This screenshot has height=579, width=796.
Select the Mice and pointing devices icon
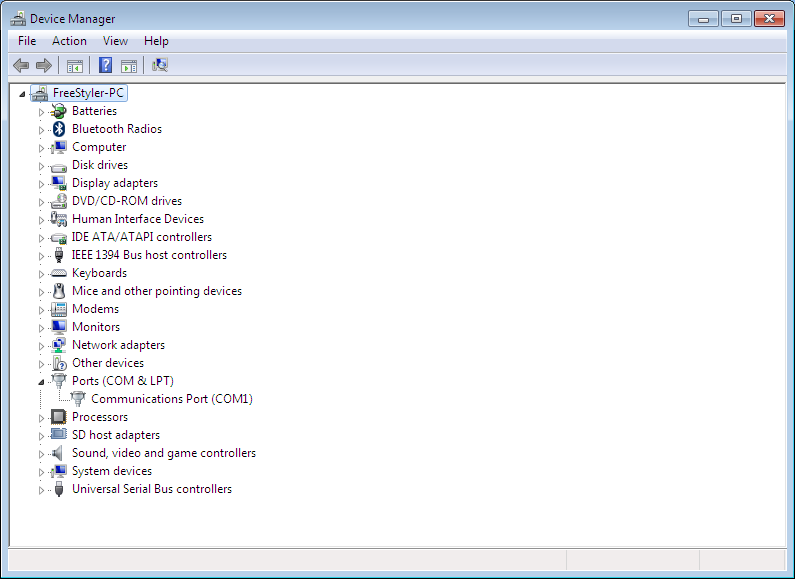[x=59, y=291]
